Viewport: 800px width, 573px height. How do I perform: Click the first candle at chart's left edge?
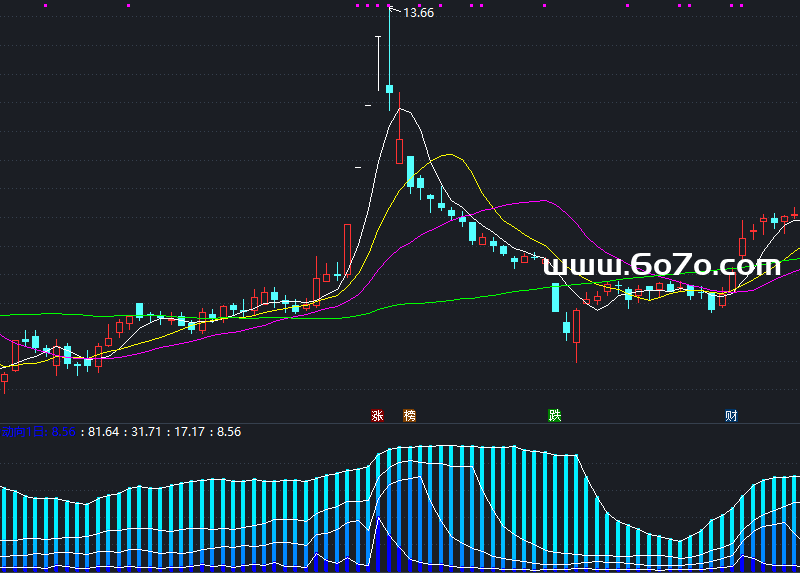point(4,378)
